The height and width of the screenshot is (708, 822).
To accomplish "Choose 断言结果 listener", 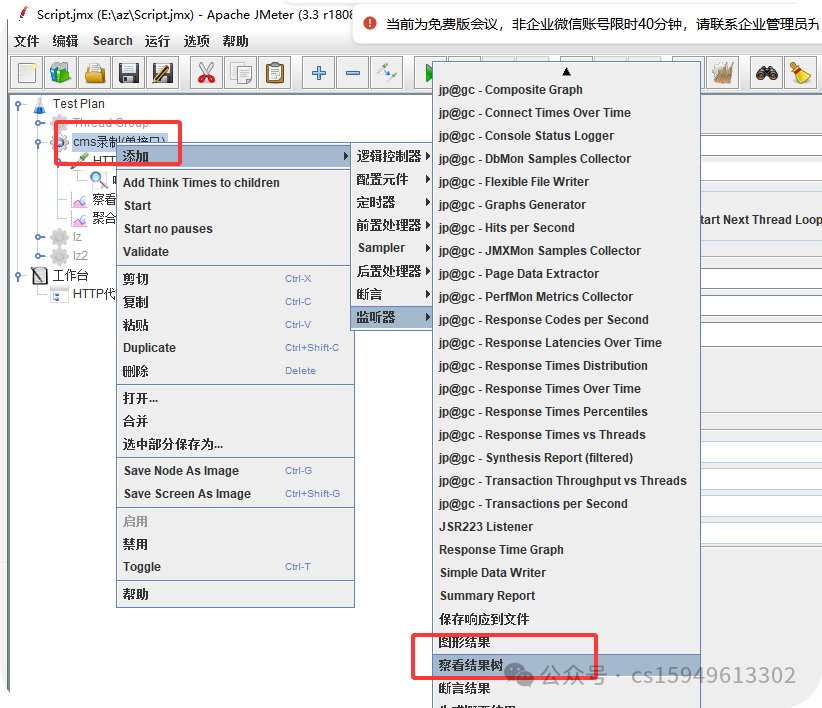I will [x=567, y=688].
